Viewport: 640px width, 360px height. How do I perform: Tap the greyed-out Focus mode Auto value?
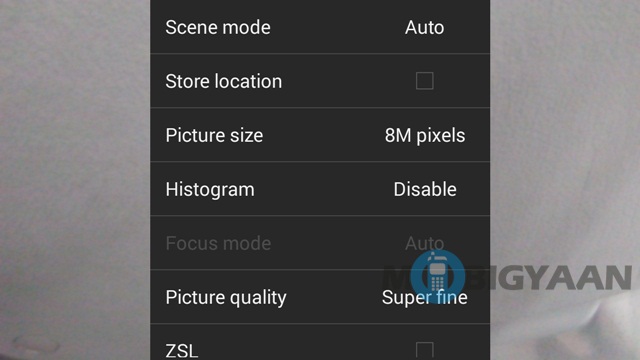coord(424,243)
